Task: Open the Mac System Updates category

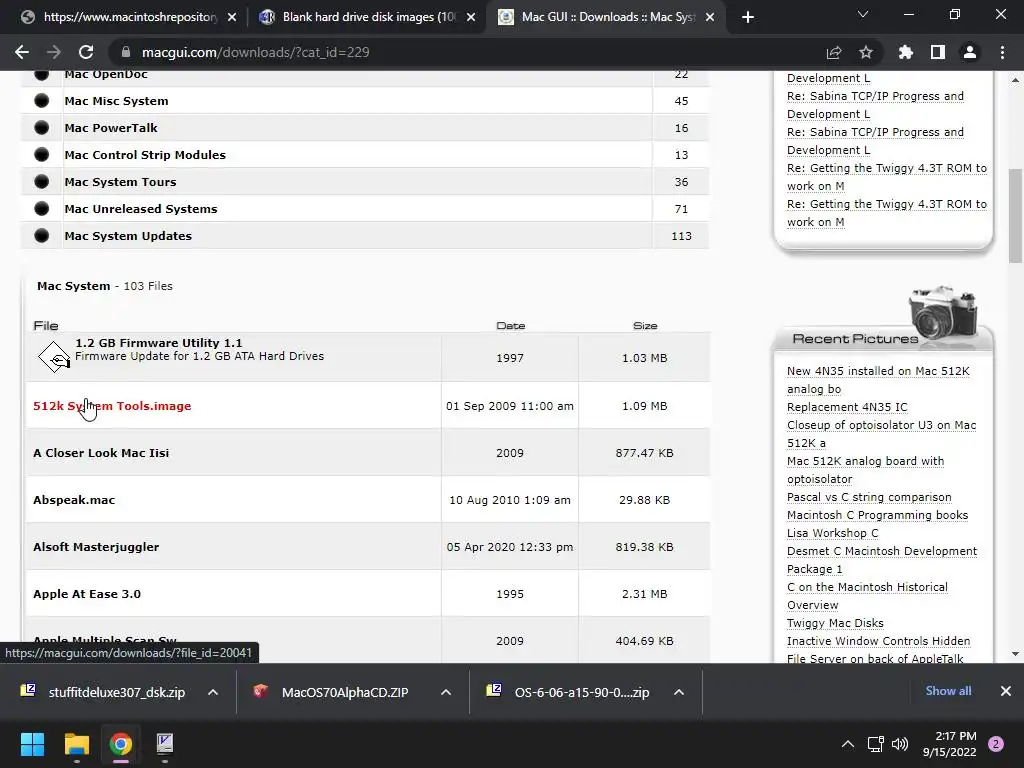Action: [x=128, y=236]
